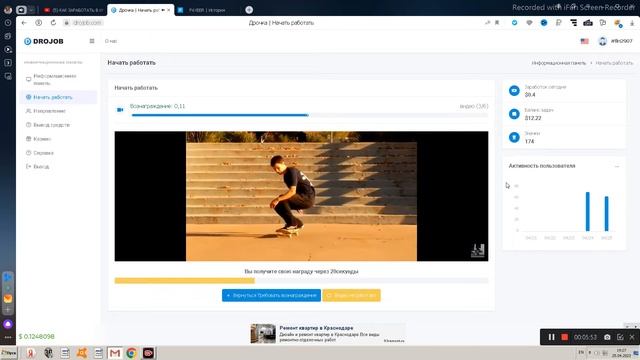Click the dark blue round extension icon
The height and width of the screenshot is (360, 640).
pyautogui.click(x=544, y=23)
